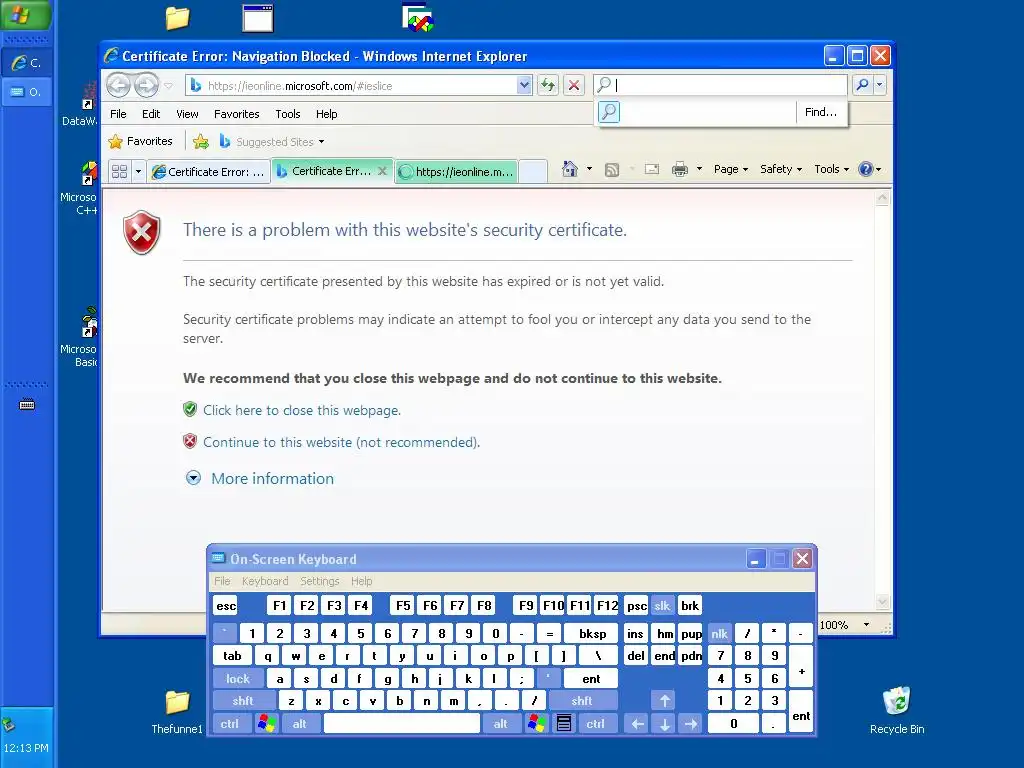This screenshot has height=768, width=1024.
Task: Toggle the right shft key
Action: pyautogui.click(x=581, y=701)
